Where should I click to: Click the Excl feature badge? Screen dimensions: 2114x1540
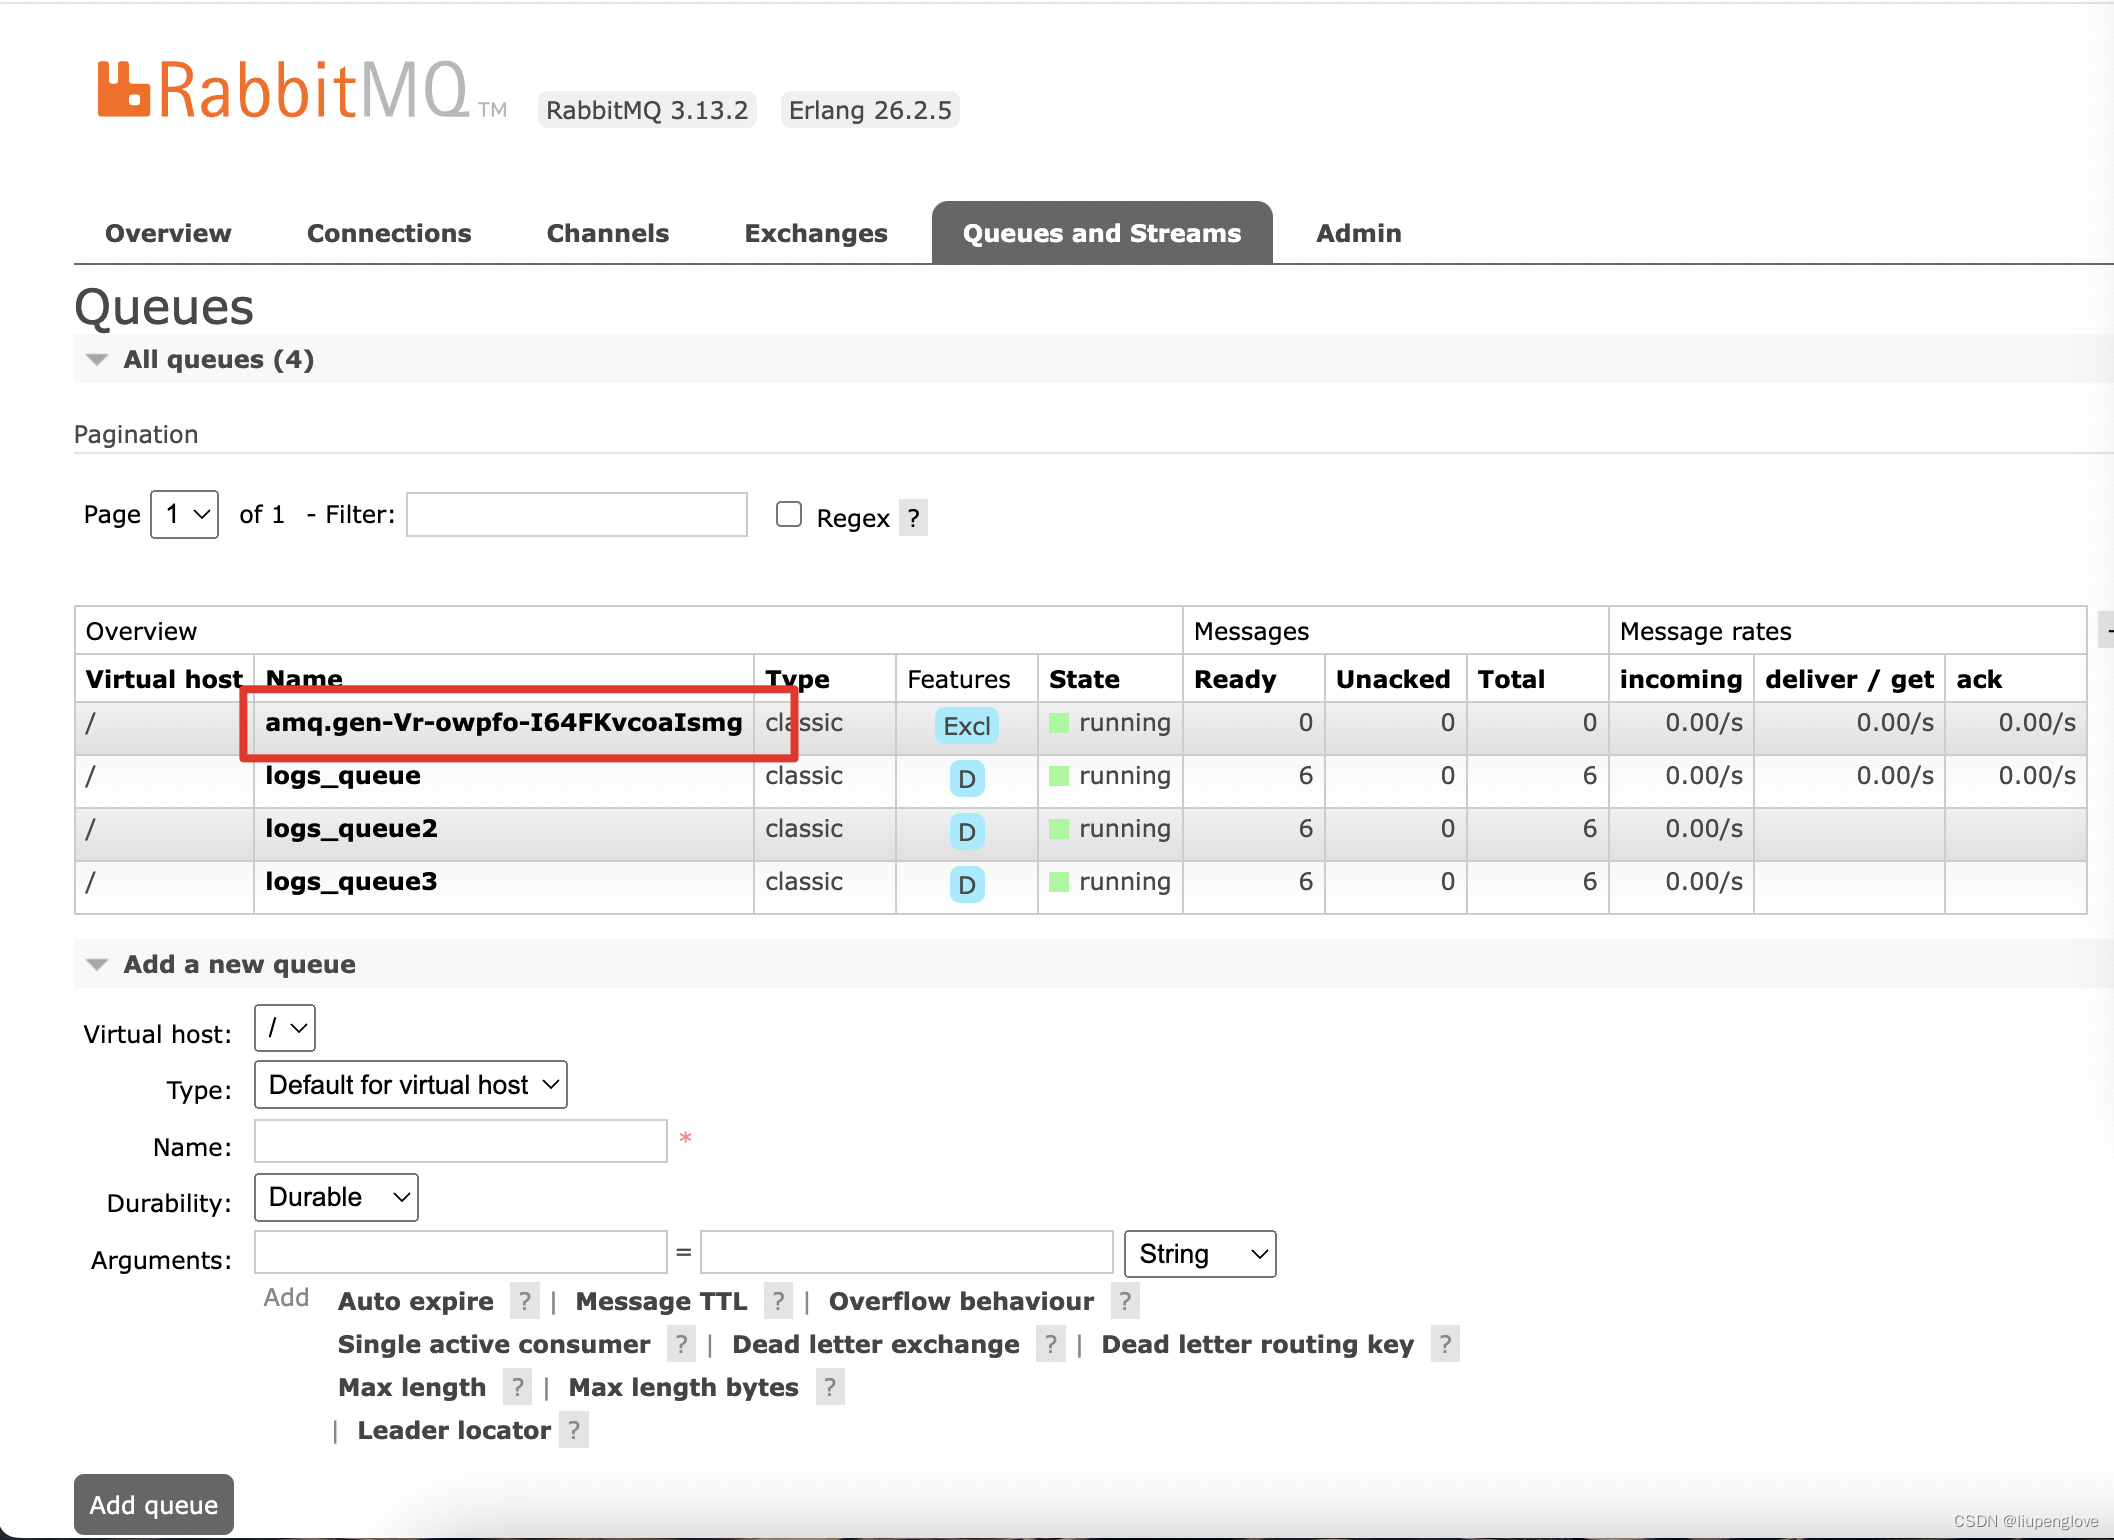coord(966,726)
